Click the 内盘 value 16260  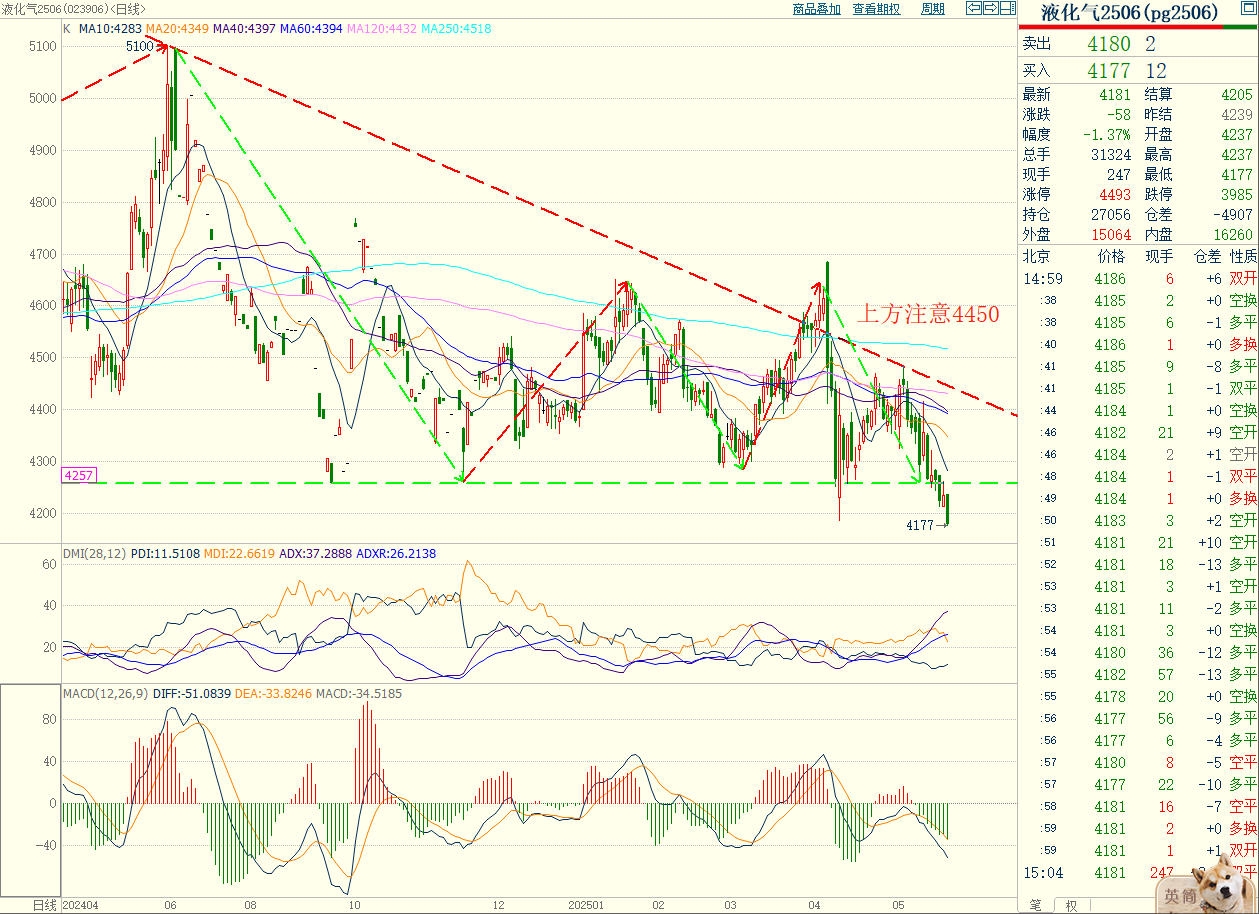(1232, 235)
